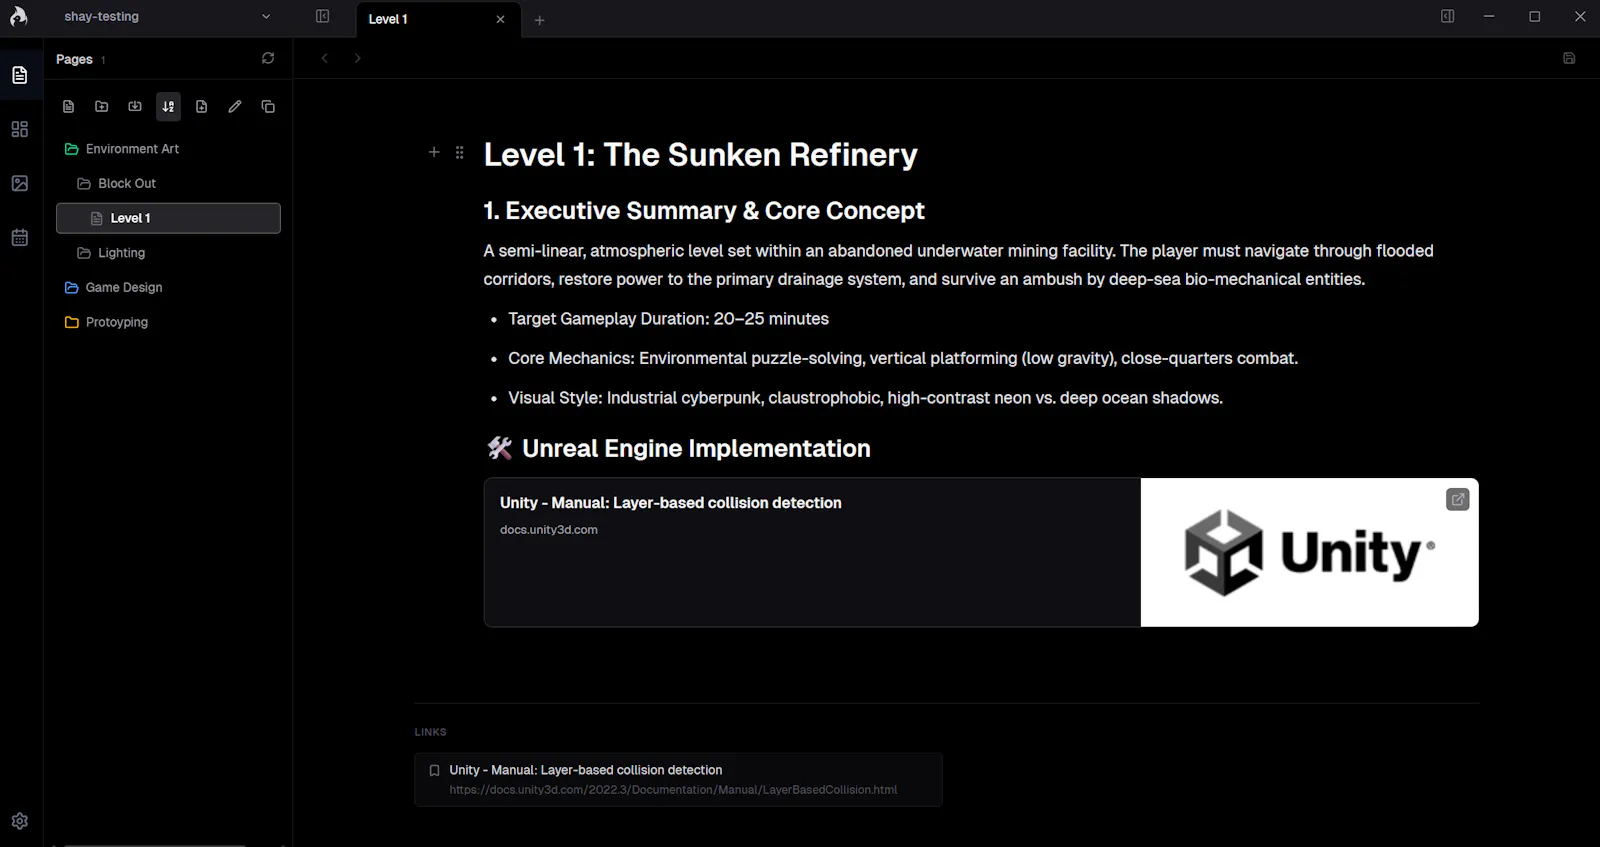The image size is (1600, 847).
Task: Click the Target Gameplay Duration bullet
Action: [x=668, y=319]
